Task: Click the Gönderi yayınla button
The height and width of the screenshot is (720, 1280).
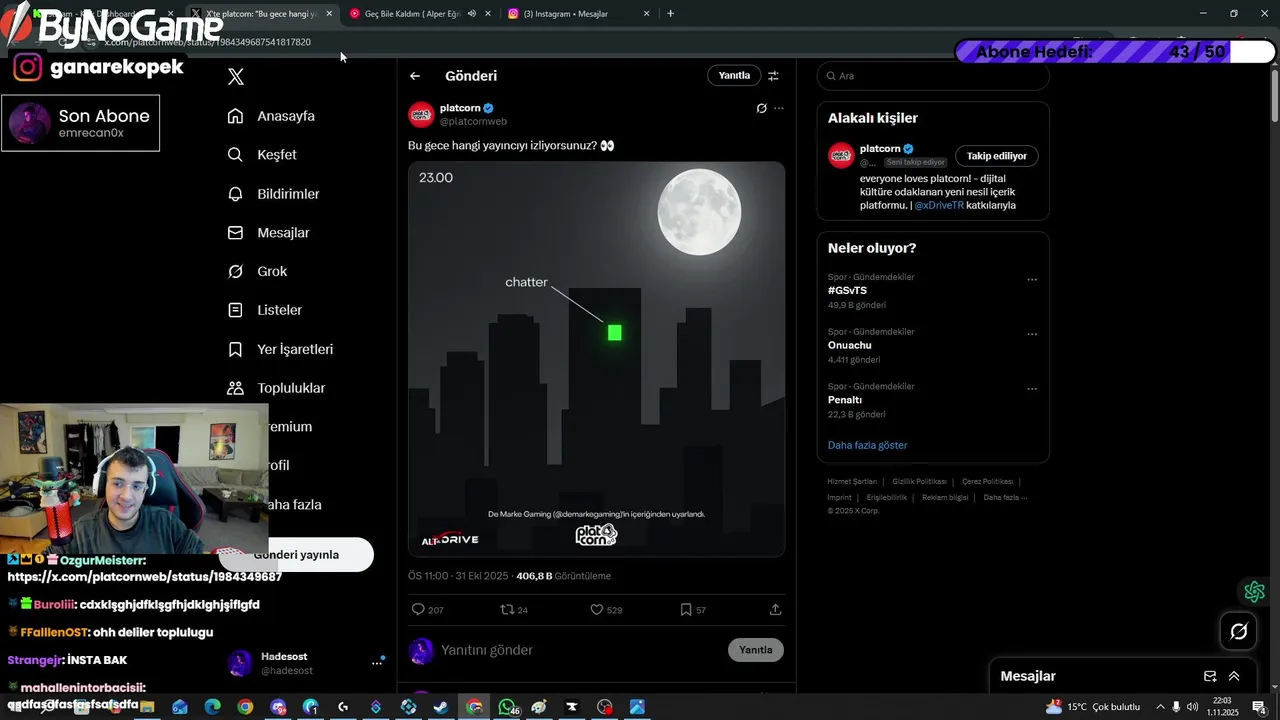Action: [296, 555]
